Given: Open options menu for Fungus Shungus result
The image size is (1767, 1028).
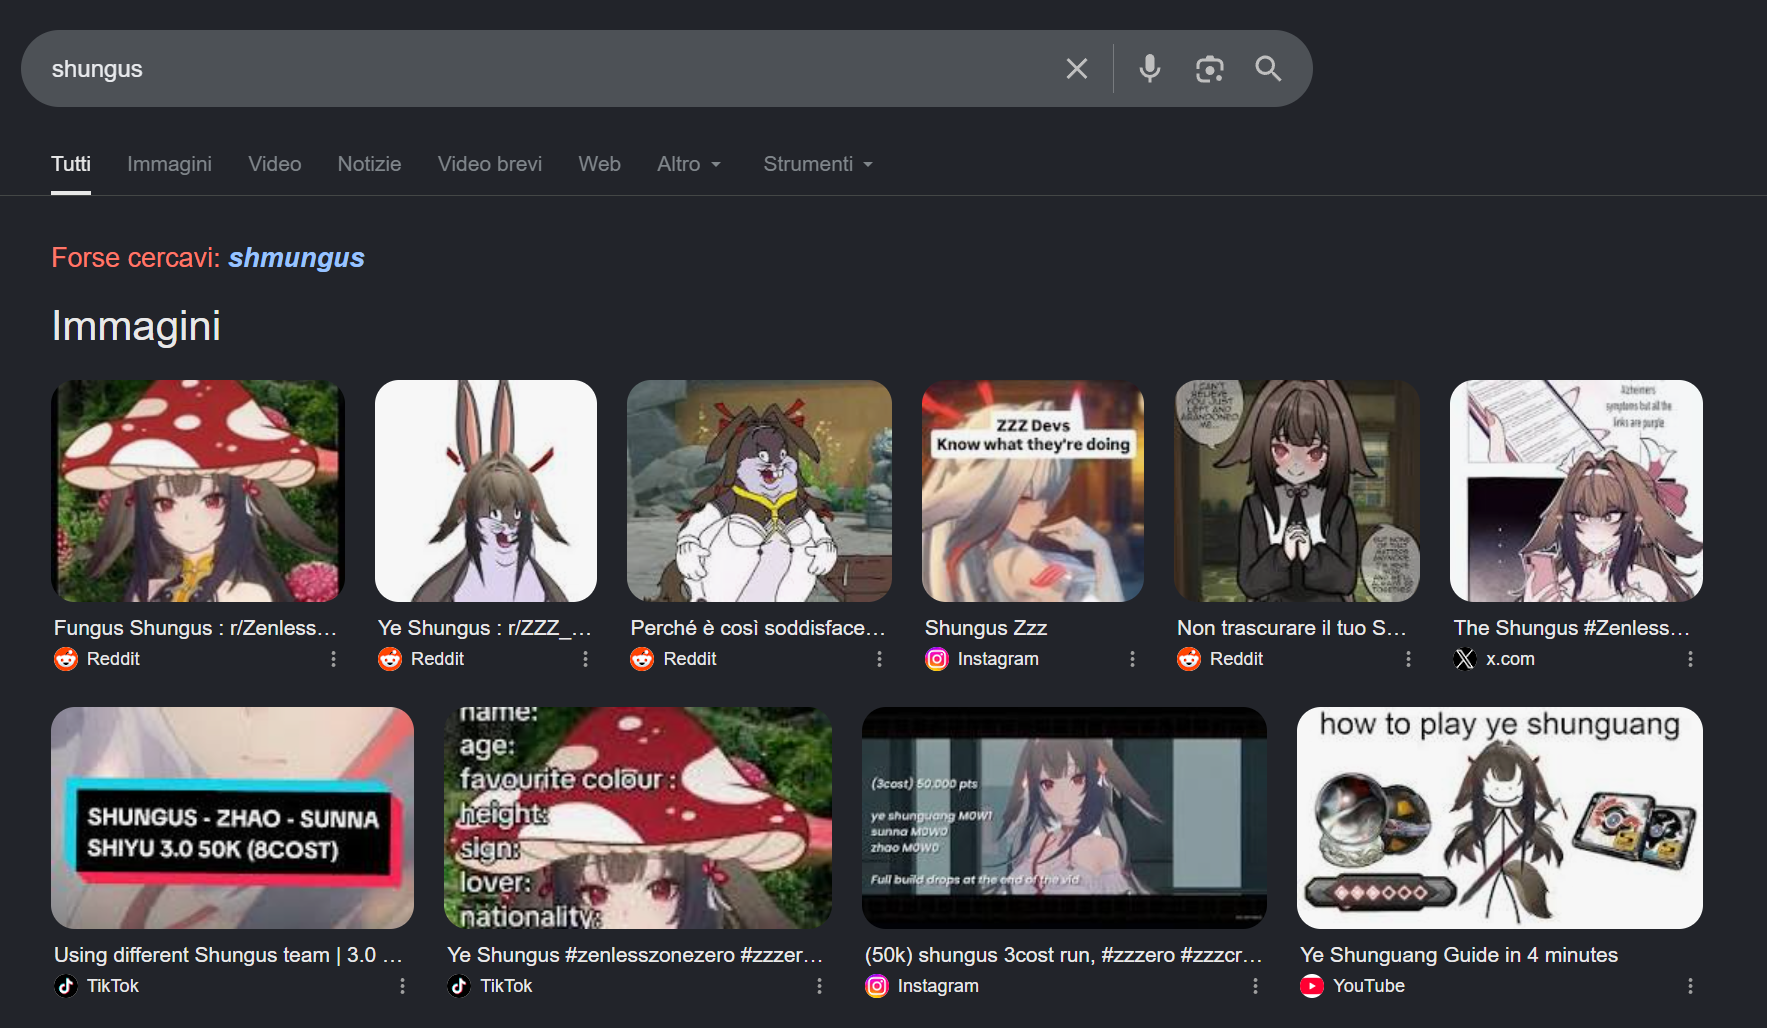Looking at the screenshot, I should pos(334,659).
